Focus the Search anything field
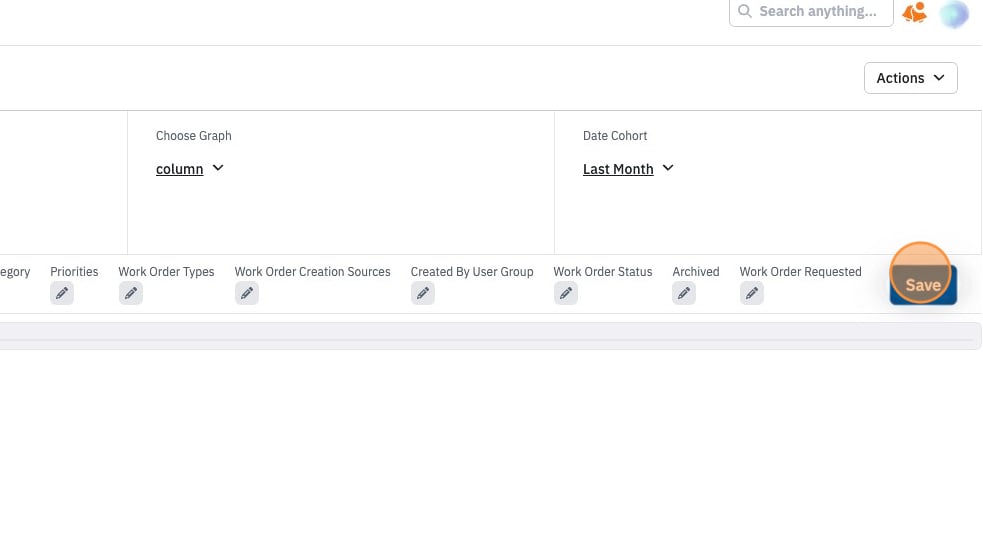This screenshot has width=983, height=549. click(811, 11)
